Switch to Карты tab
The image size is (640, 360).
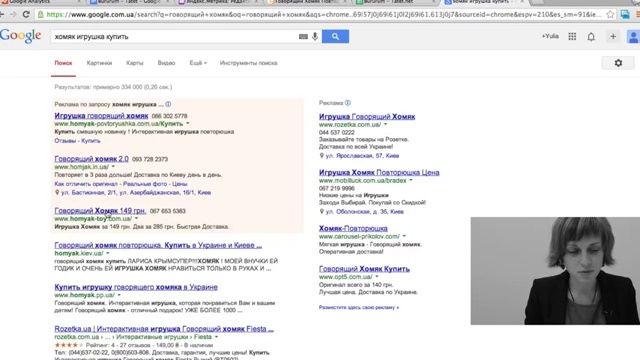pyautogui.click(x=135, y=63)
